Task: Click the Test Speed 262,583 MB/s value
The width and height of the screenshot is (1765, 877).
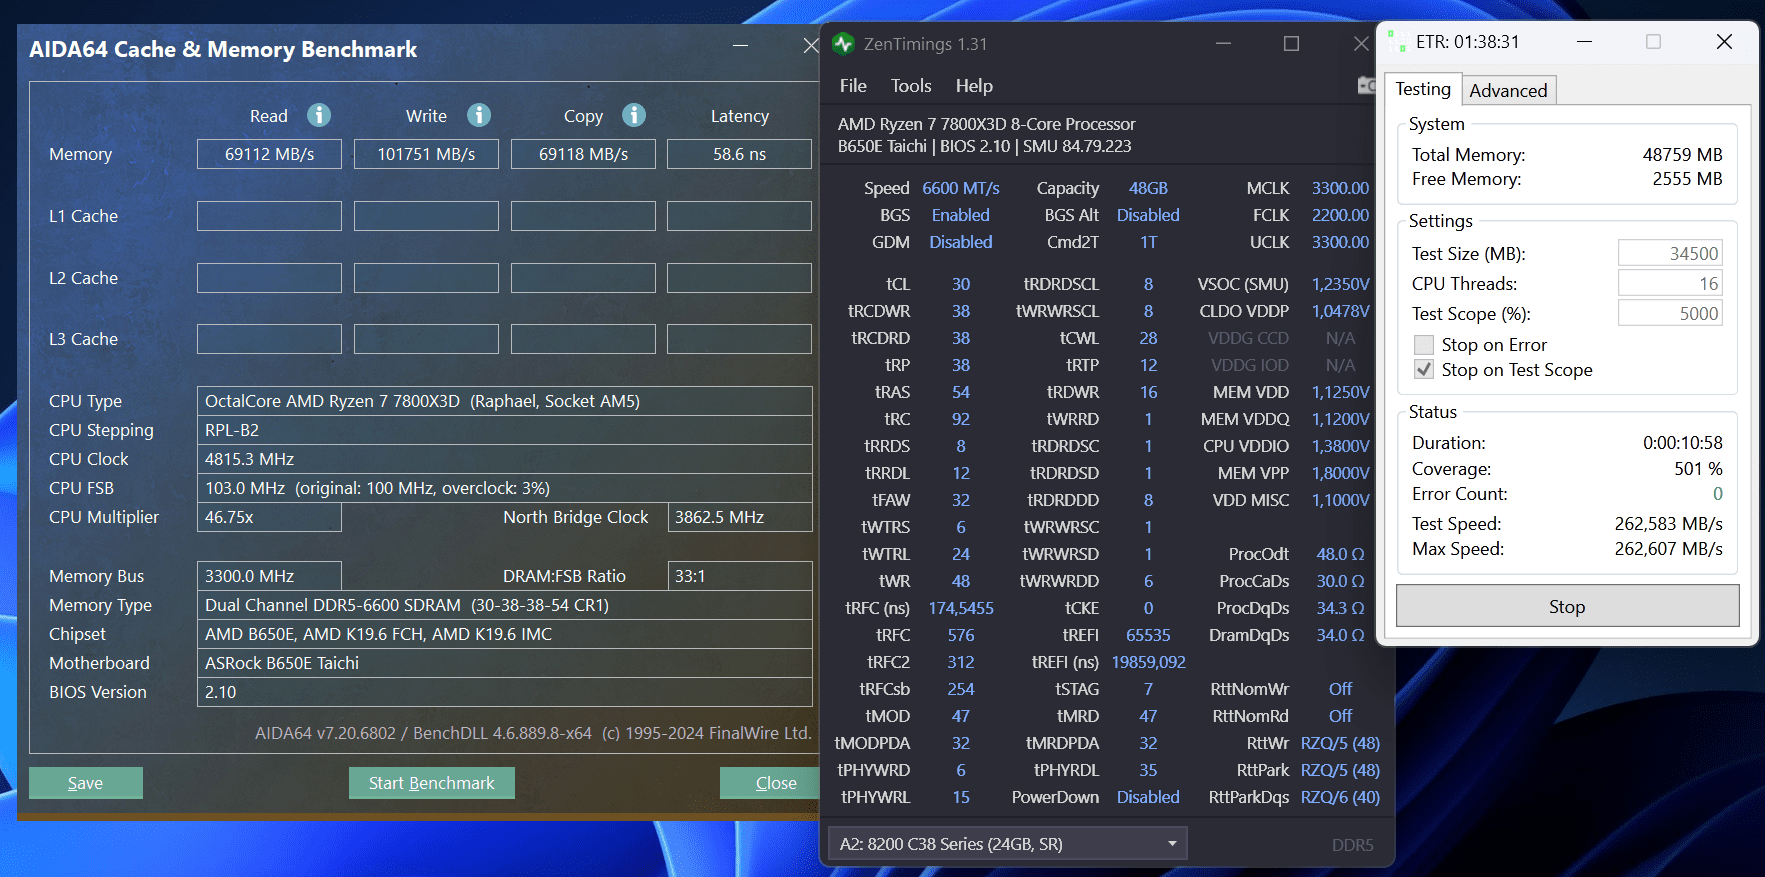Action: (1668, 524)
